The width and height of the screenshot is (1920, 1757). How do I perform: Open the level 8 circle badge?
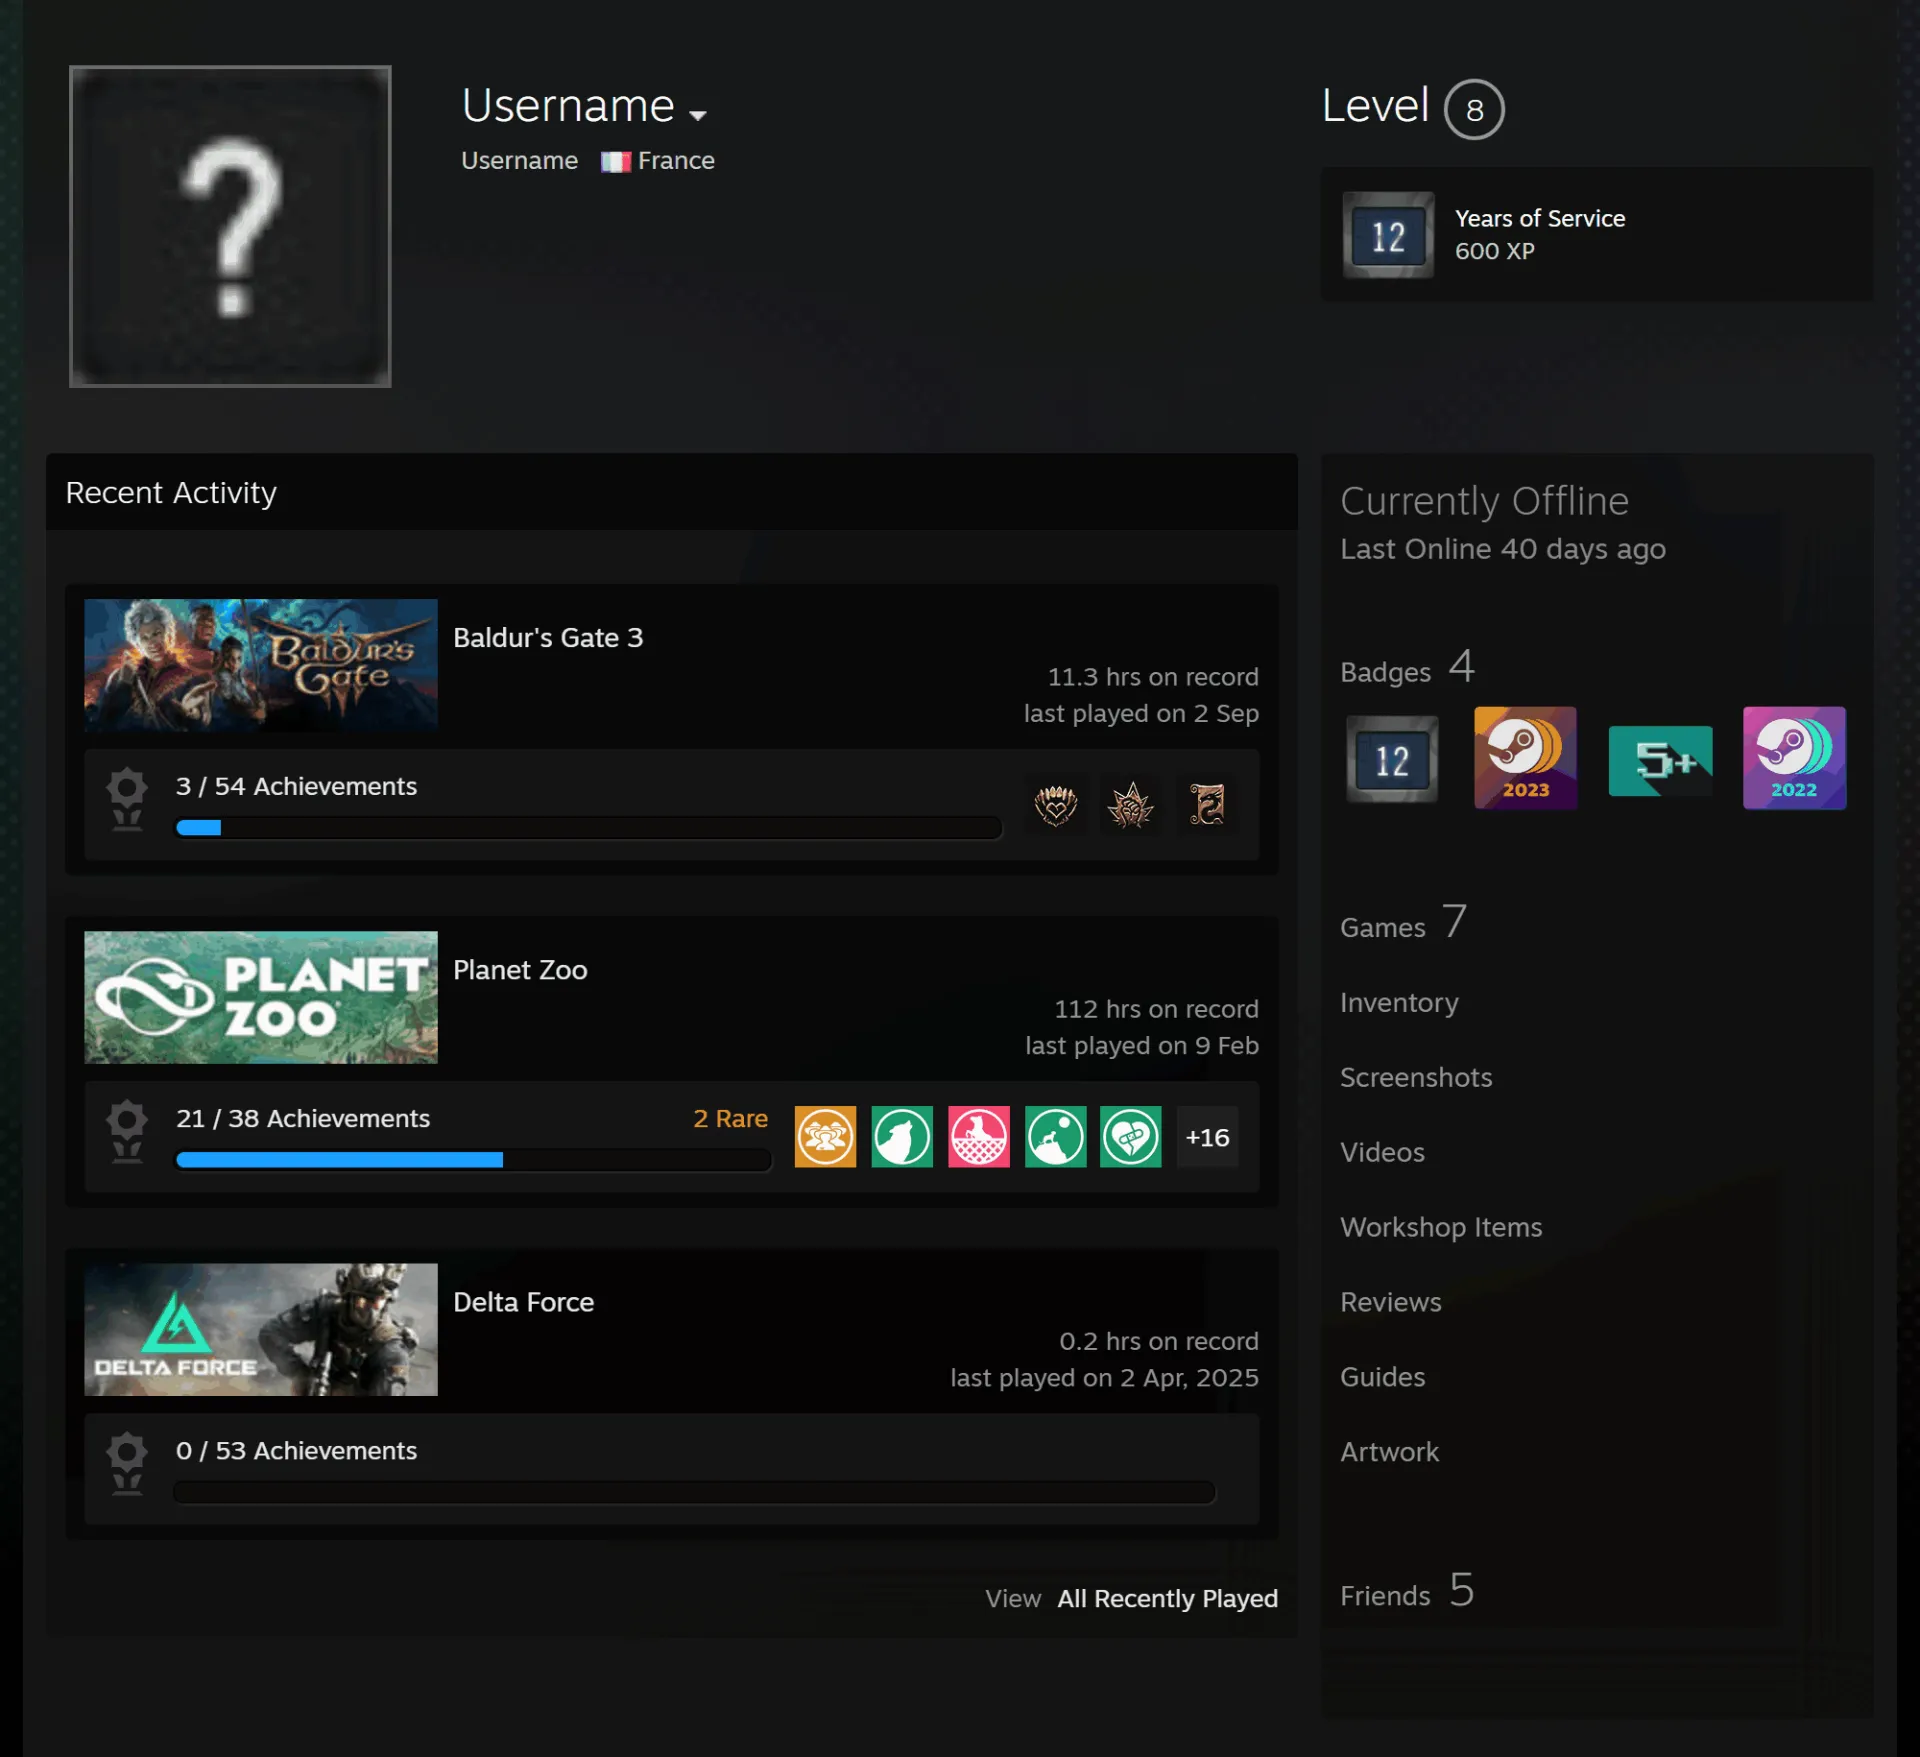coord(1474,109)
